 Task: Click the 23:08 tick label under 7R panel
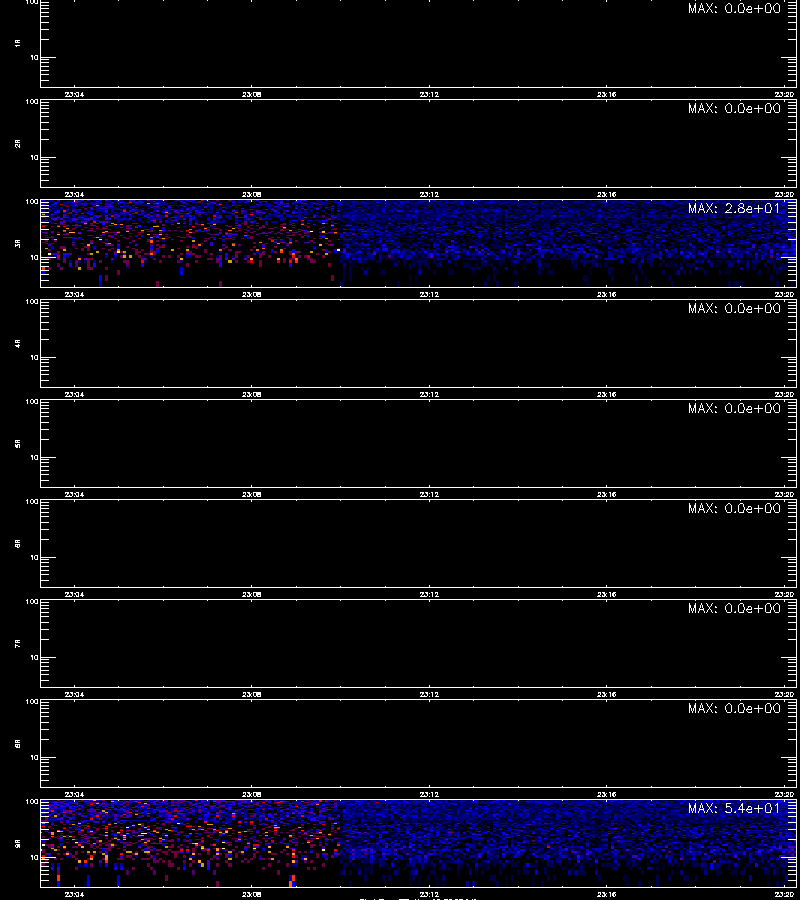pyautogui.click(x=251, y=695)
